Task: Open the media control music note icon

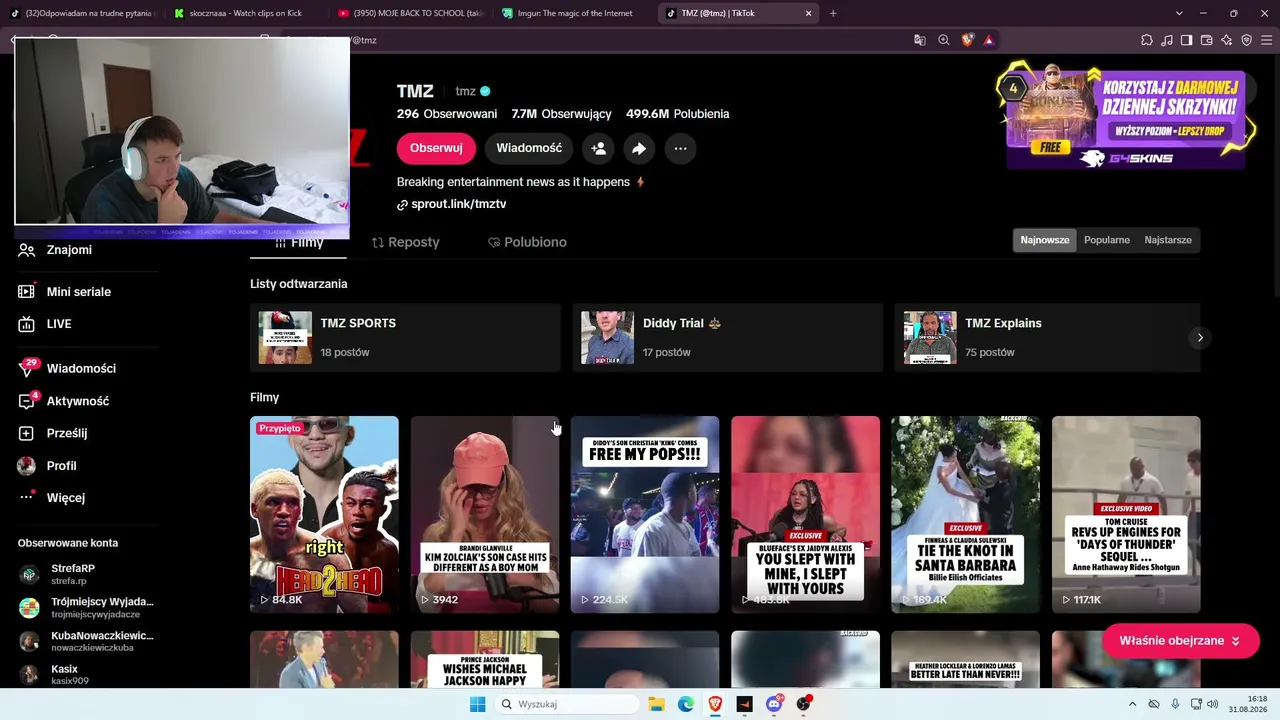Action: point(1167,40)
